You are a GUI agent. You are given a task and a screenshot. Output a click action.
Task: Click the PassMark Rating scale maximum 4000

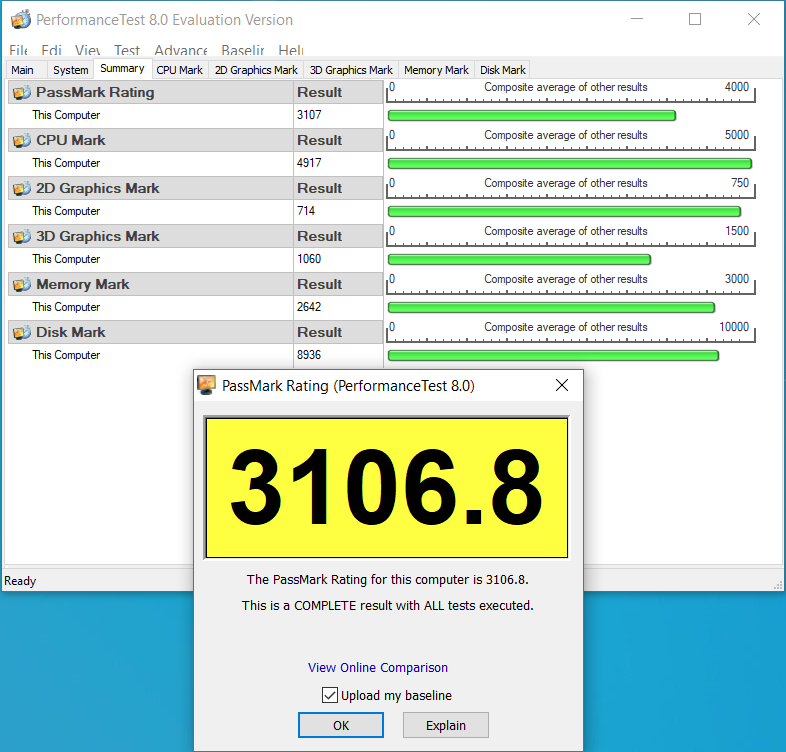click(736, 87)
